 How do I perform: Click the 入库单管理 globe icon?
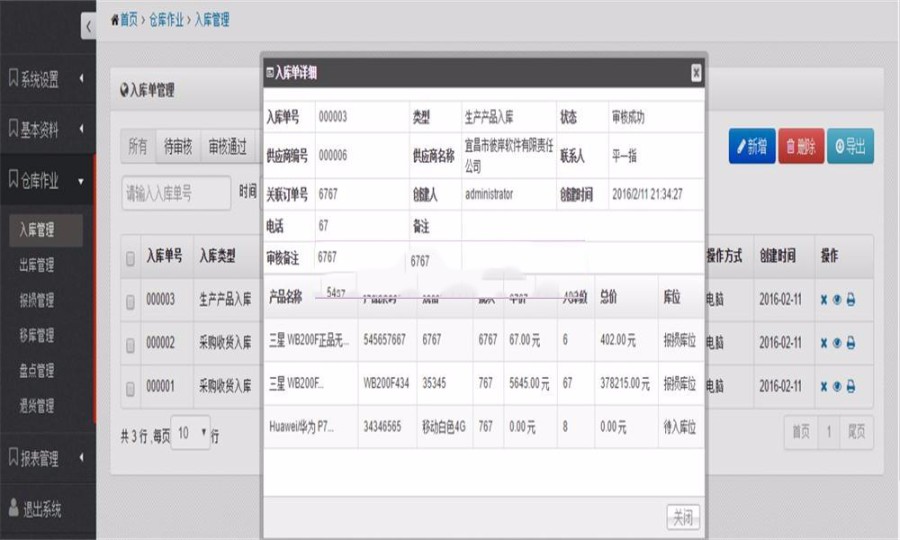tap(124, 90)
